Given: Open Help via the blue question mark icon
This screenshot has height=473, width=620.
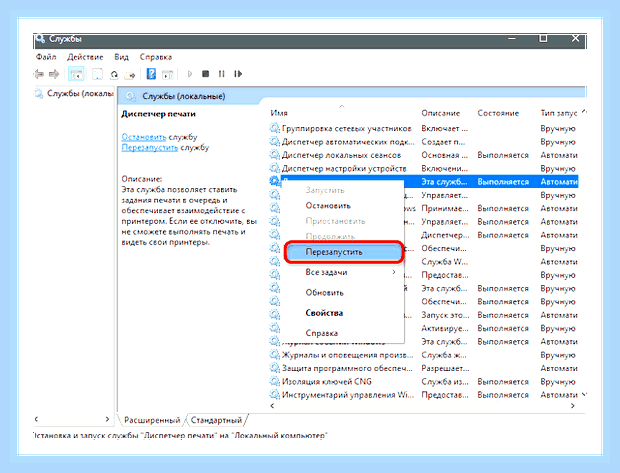Looking at the screenshot, I should coord(151,74).
